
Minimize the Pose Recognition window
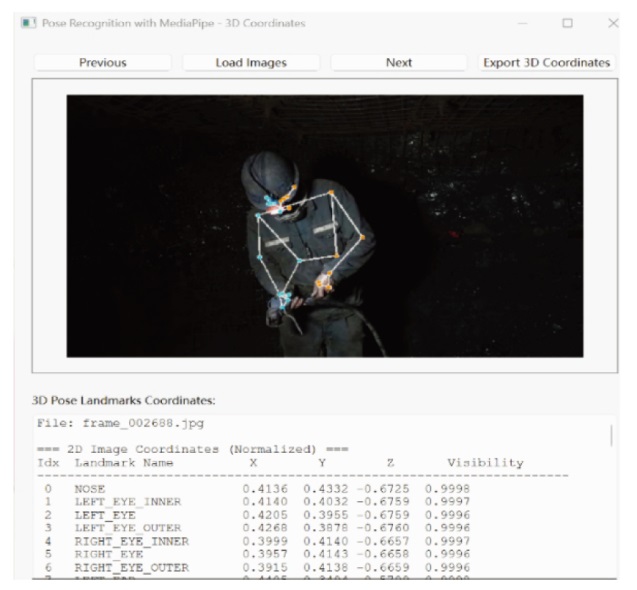click(x=522, y=23)
